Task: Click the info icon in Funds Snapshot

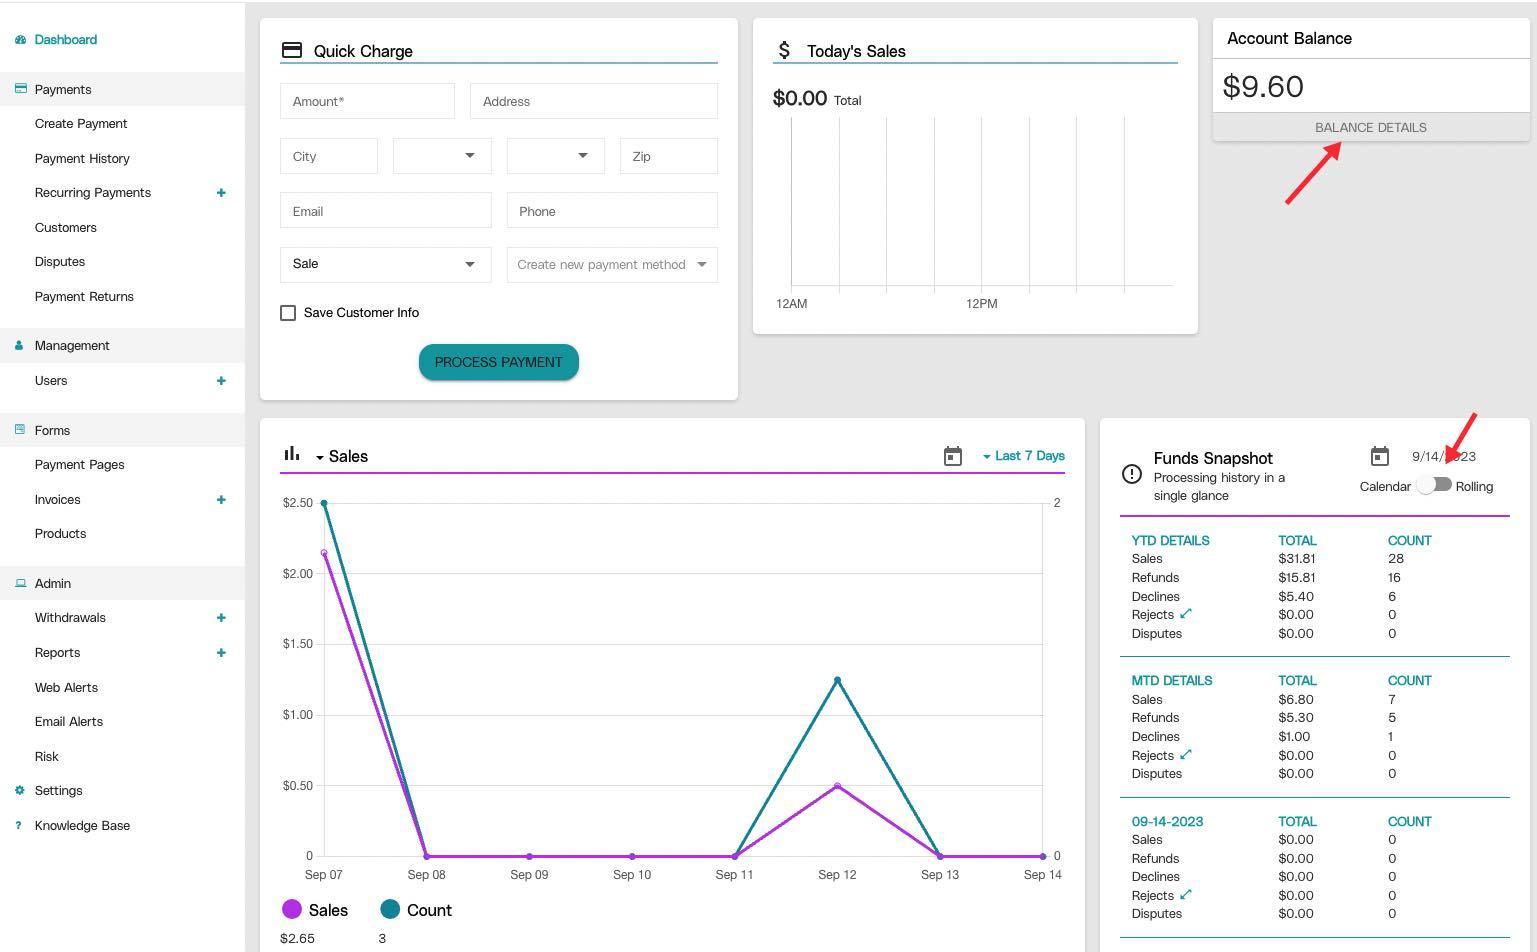Action: (1131, 474)
